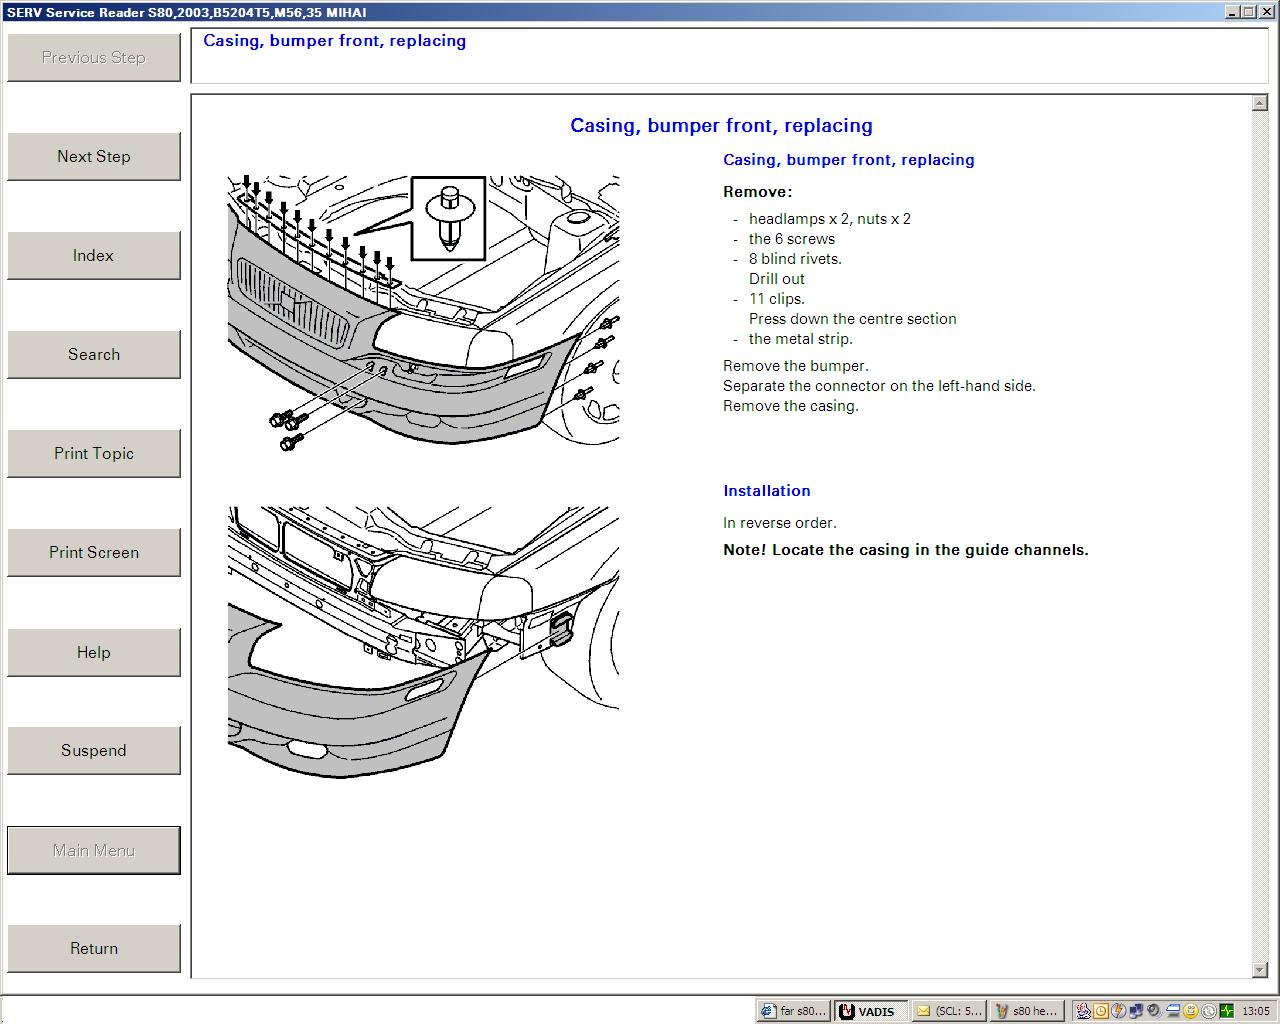Click the Previous Step button
Screen dimensions: 1280x1024
click(x=94, y=58)
